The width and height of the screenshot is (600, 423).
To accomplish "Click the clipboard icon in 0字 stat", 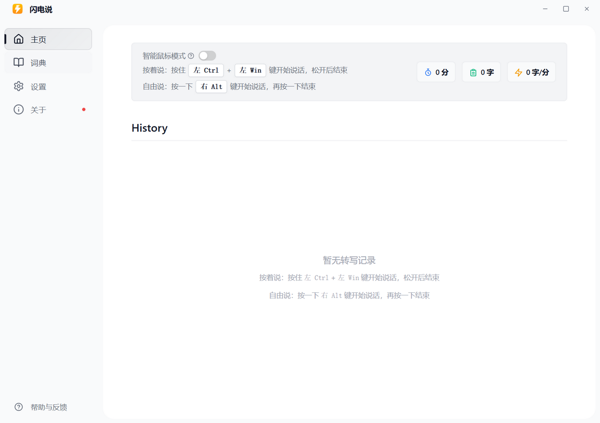I will coord(473,72).
